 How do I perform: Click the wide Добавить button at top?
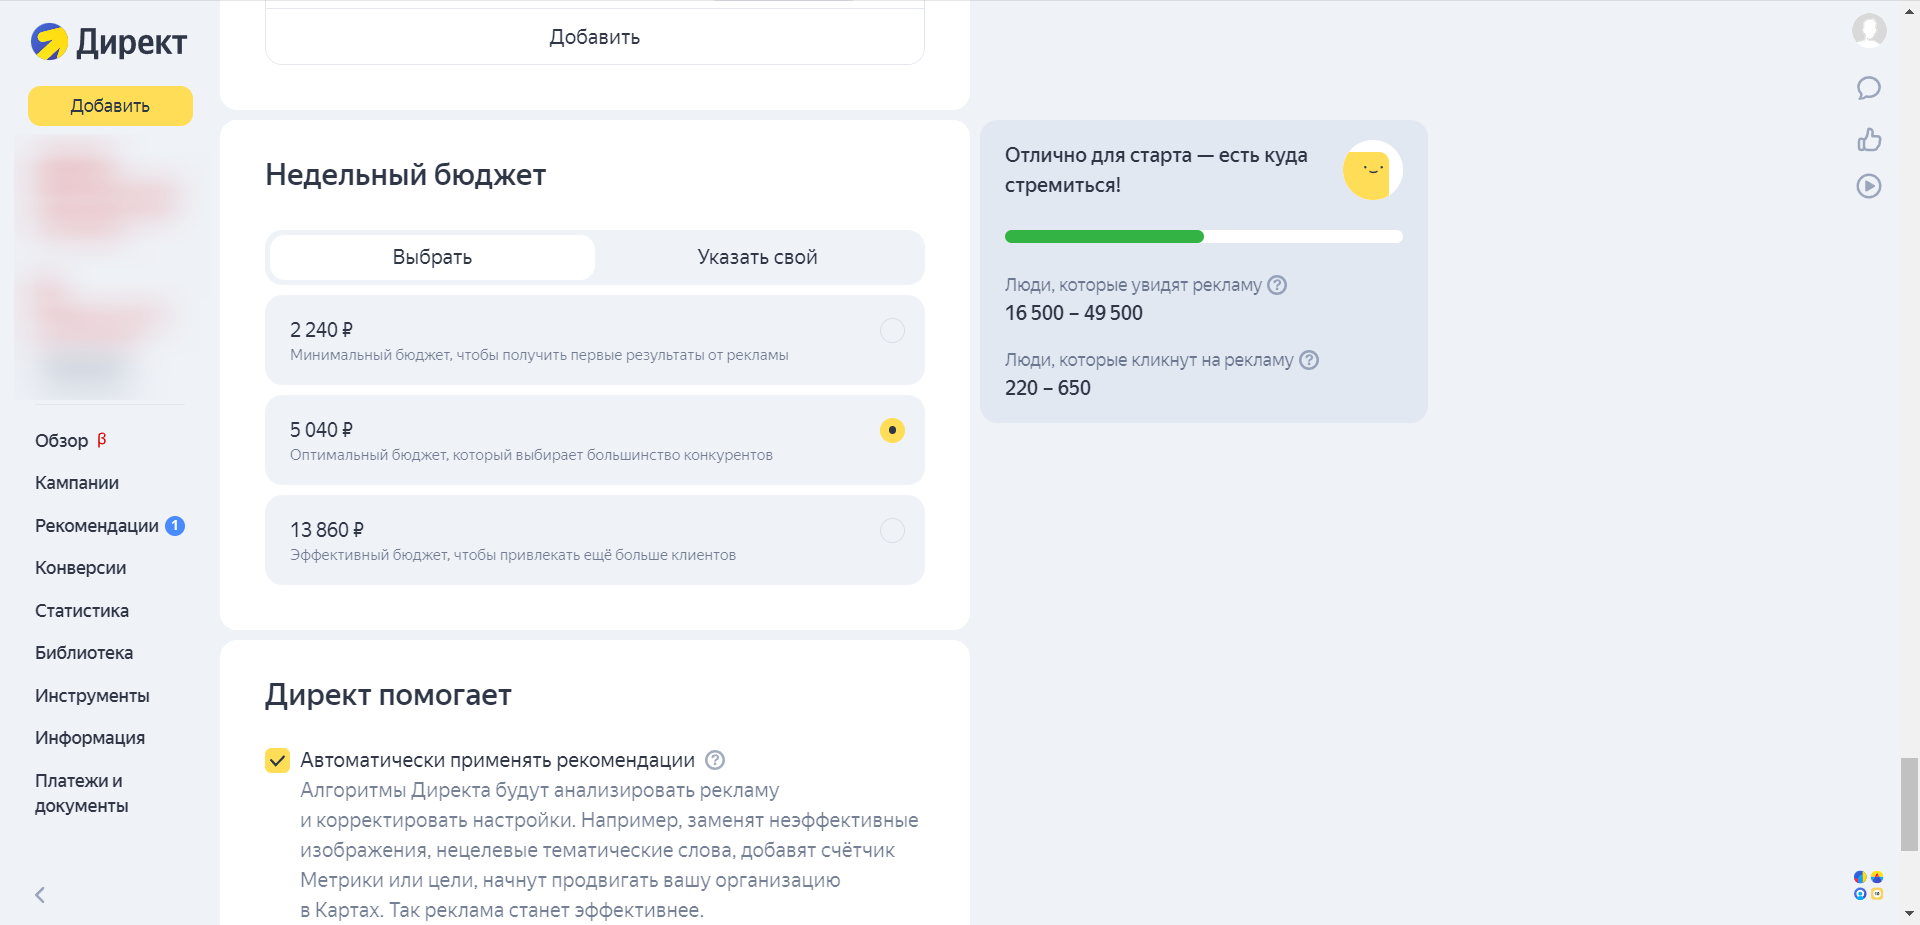[x=594, y=37]
